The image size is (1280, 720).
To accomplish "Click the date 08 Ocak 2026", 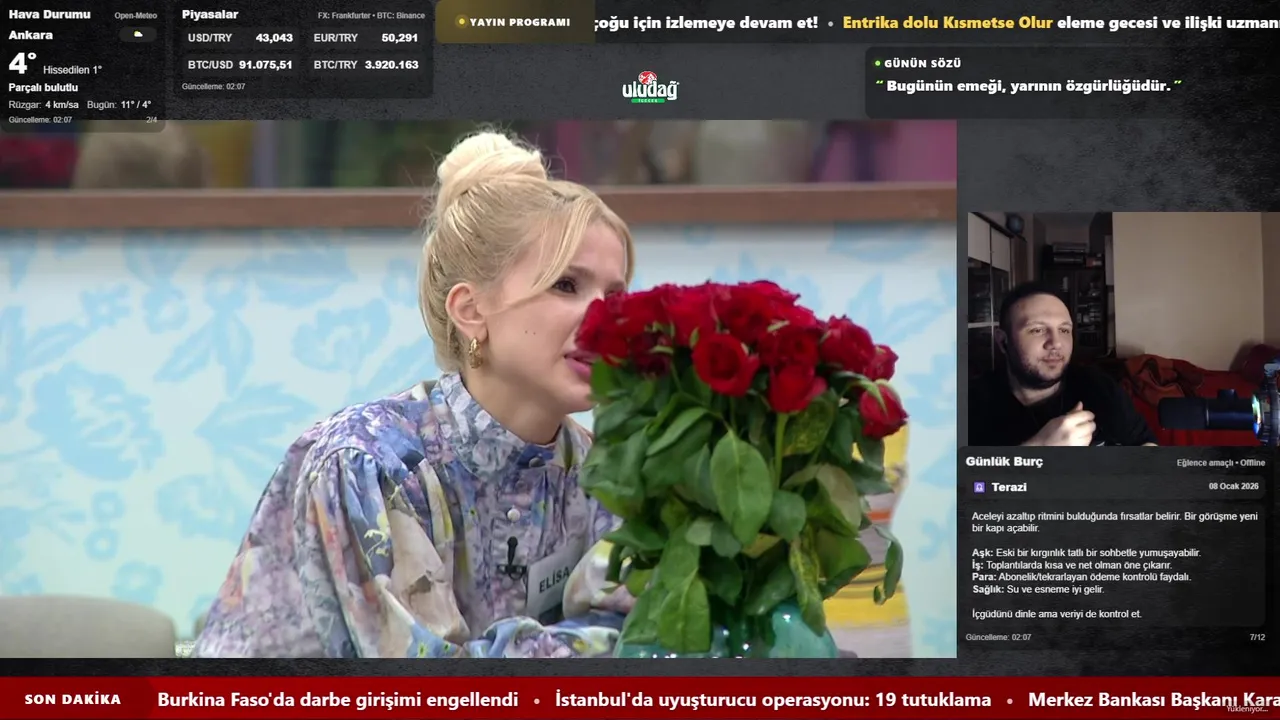I will [1233, 486].
